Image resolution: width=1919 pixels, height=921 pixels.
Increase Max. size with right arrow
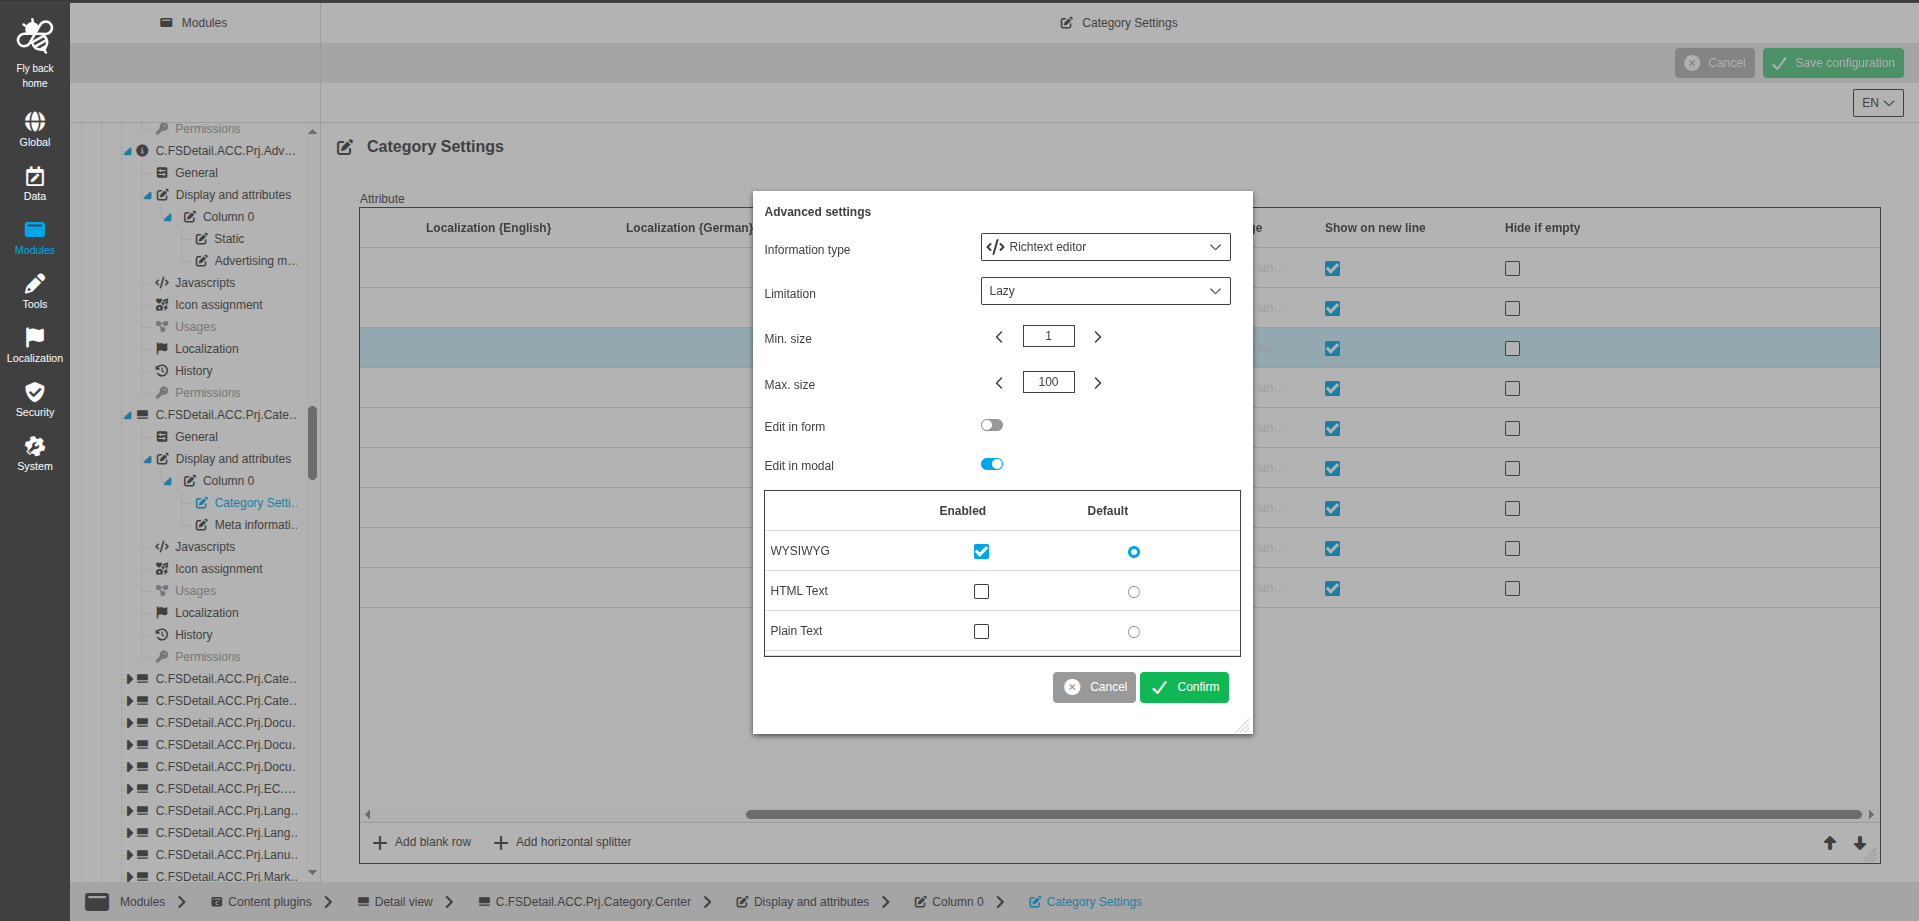(1098, 383)
